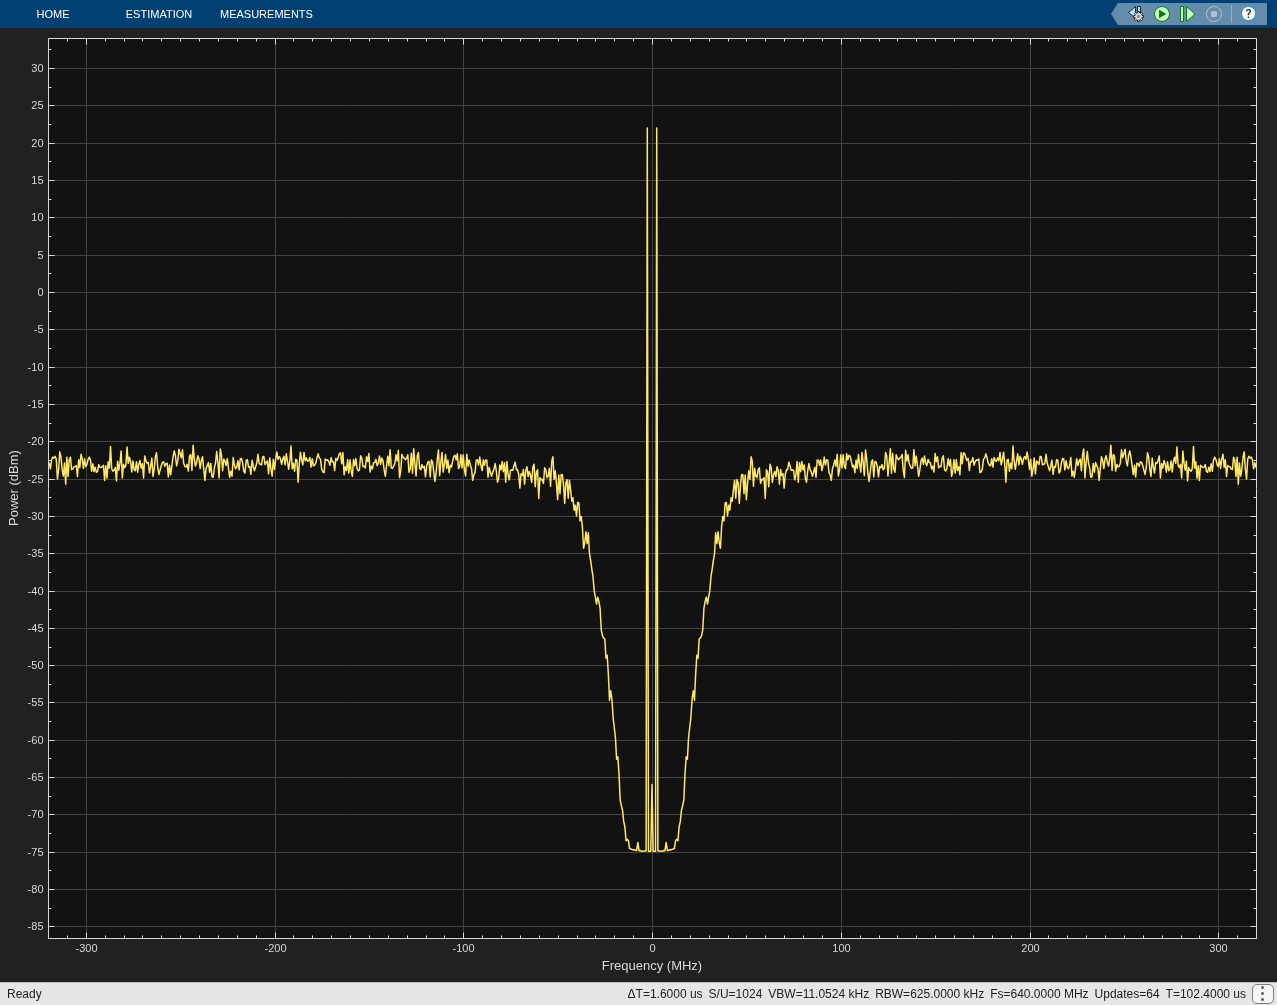Open the MEASUREMENTS tab

[266, 14]
